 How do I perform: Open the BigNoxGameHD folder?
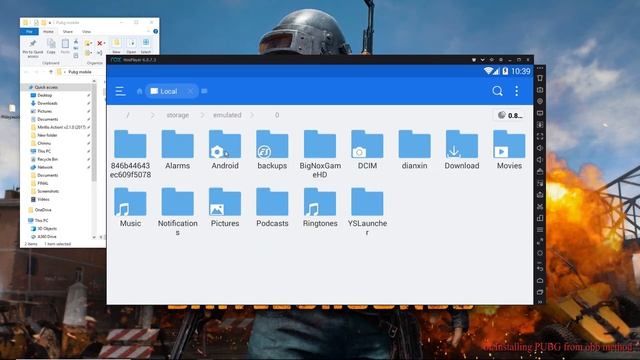(x=320, y=154)
